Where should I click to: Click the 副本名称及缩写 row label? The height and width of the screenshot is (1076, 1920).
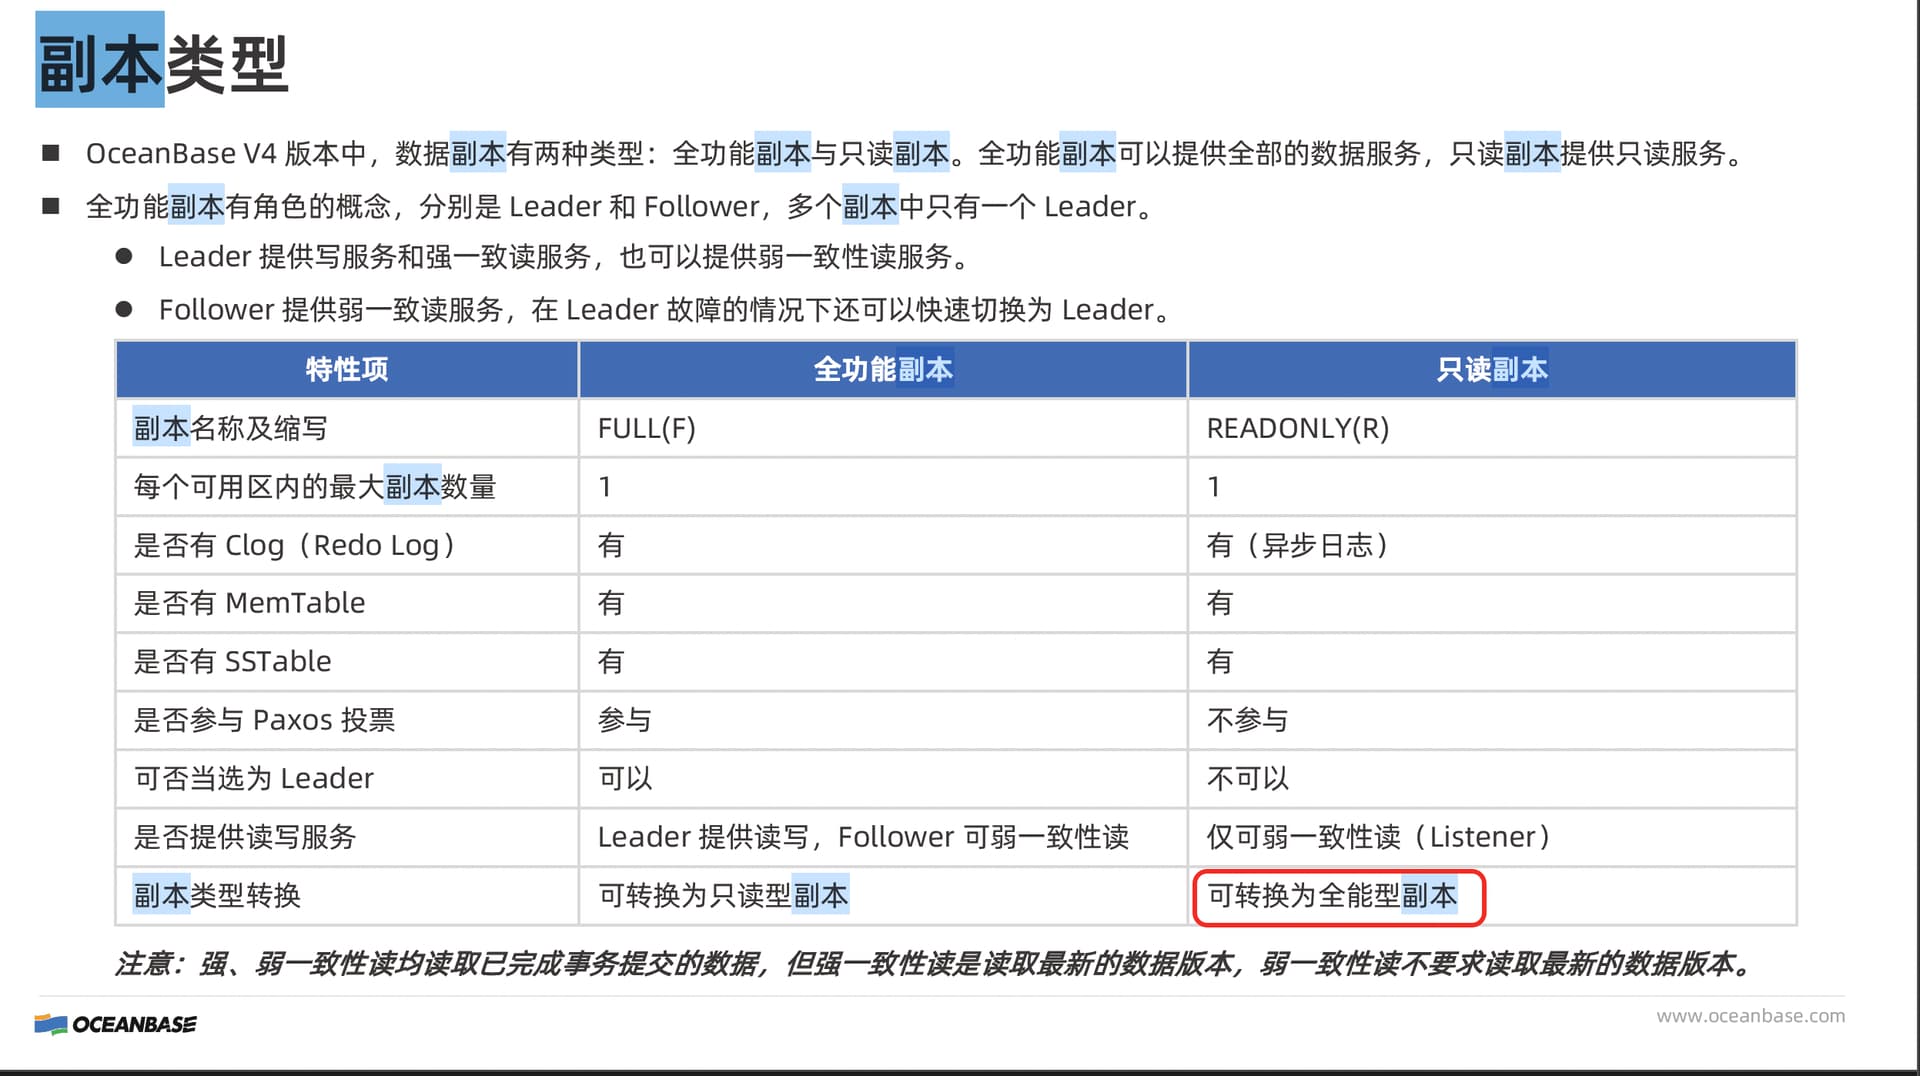coord(231,429)
